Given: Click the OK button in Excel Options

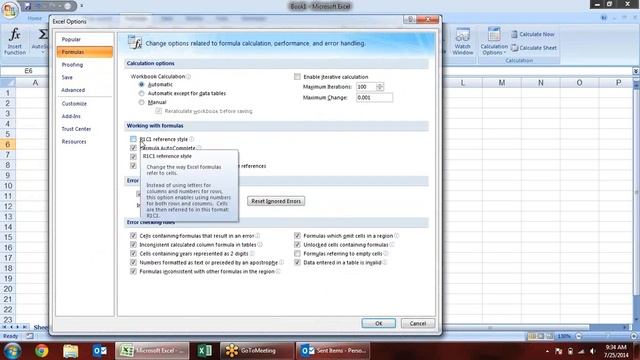Looking at the screenshot, I should [x=378, y=323].
